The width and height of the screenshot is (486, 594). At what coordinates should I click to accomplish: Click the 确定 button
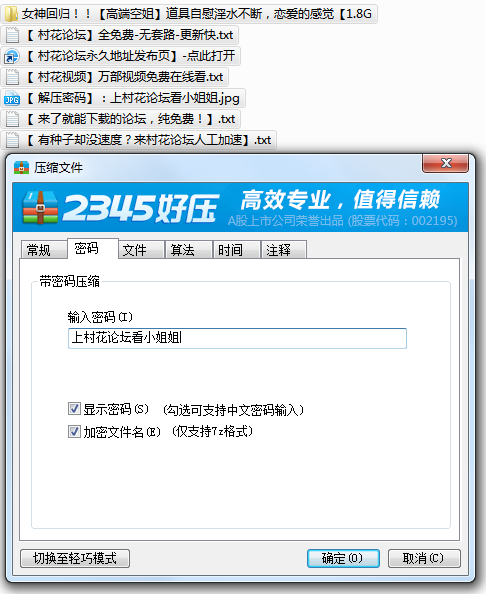[x=343, y=558]
